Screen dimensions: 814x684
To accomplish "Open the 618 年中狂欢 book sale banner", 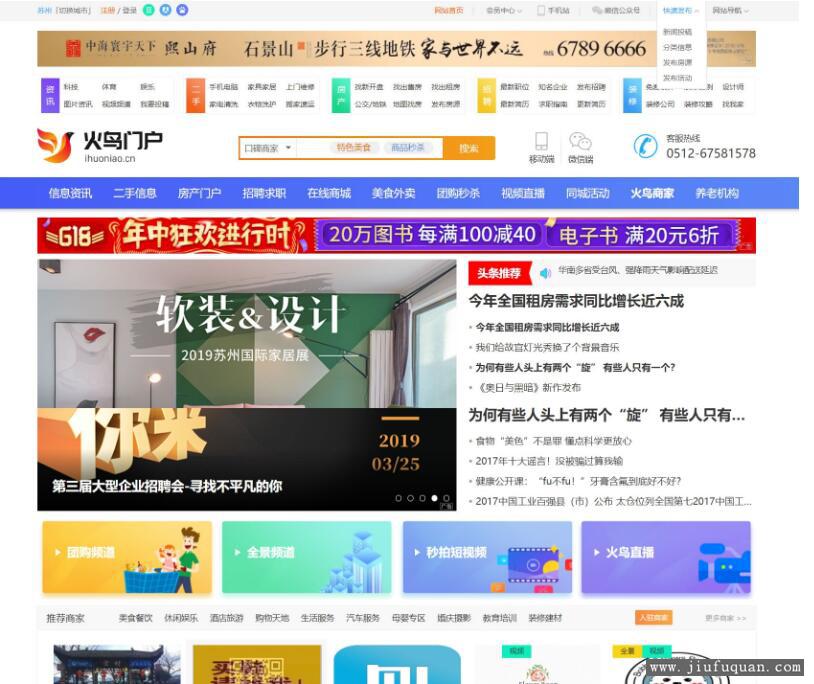I will 396,235.
